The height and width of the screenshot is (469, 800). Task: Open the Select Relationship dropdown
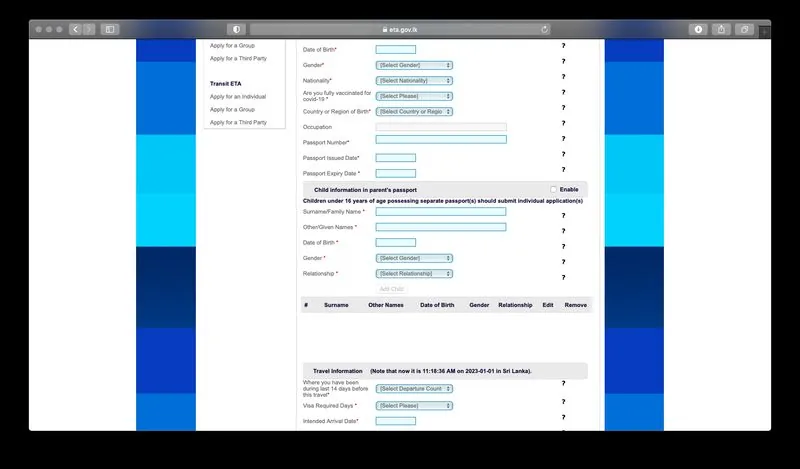[x=414, y=273]
